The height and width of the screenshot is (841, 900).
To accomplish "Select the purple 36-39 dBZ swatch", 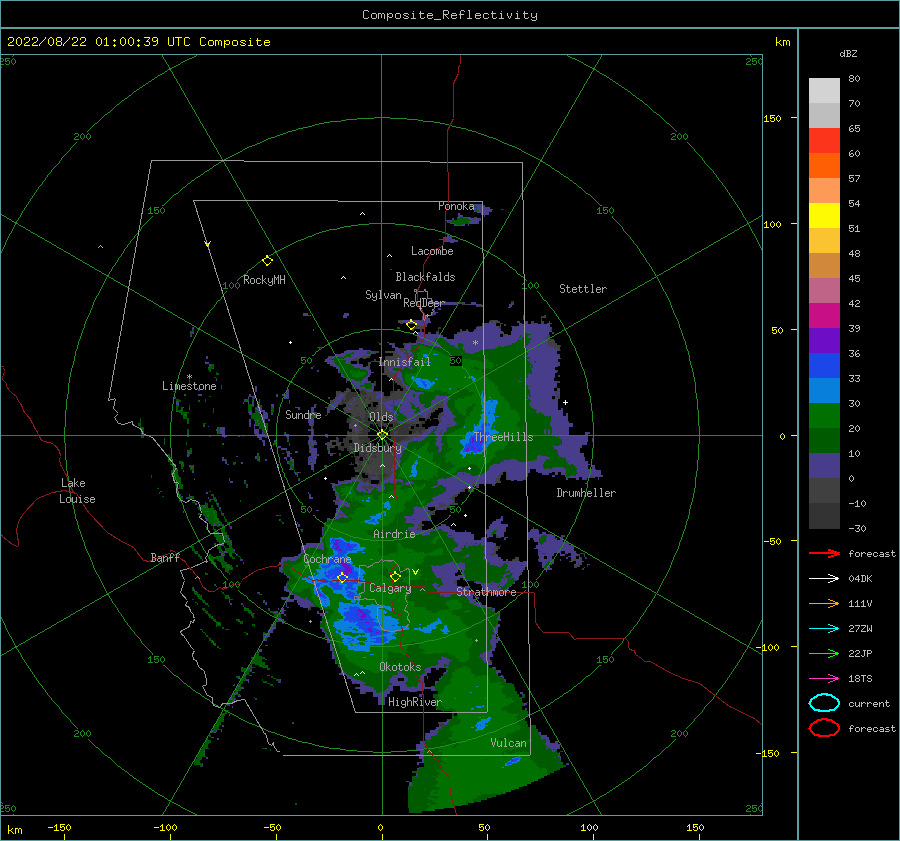I will coord(824,341).
